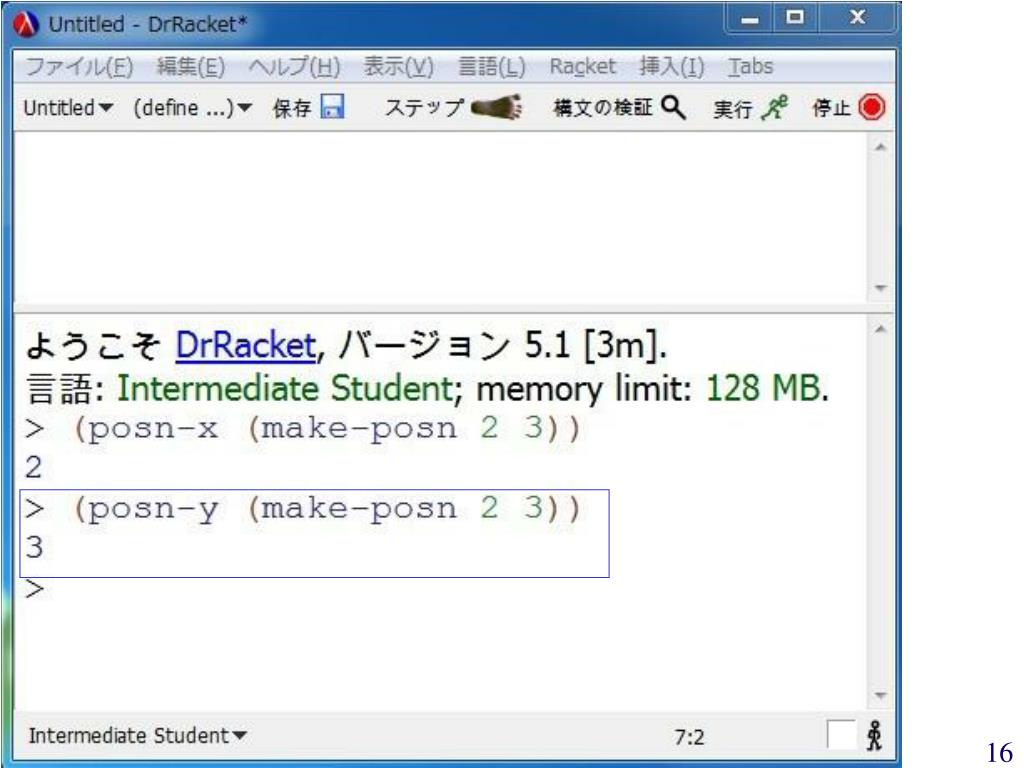
Task: Click the running figure status icon
Action: [874, 736]
